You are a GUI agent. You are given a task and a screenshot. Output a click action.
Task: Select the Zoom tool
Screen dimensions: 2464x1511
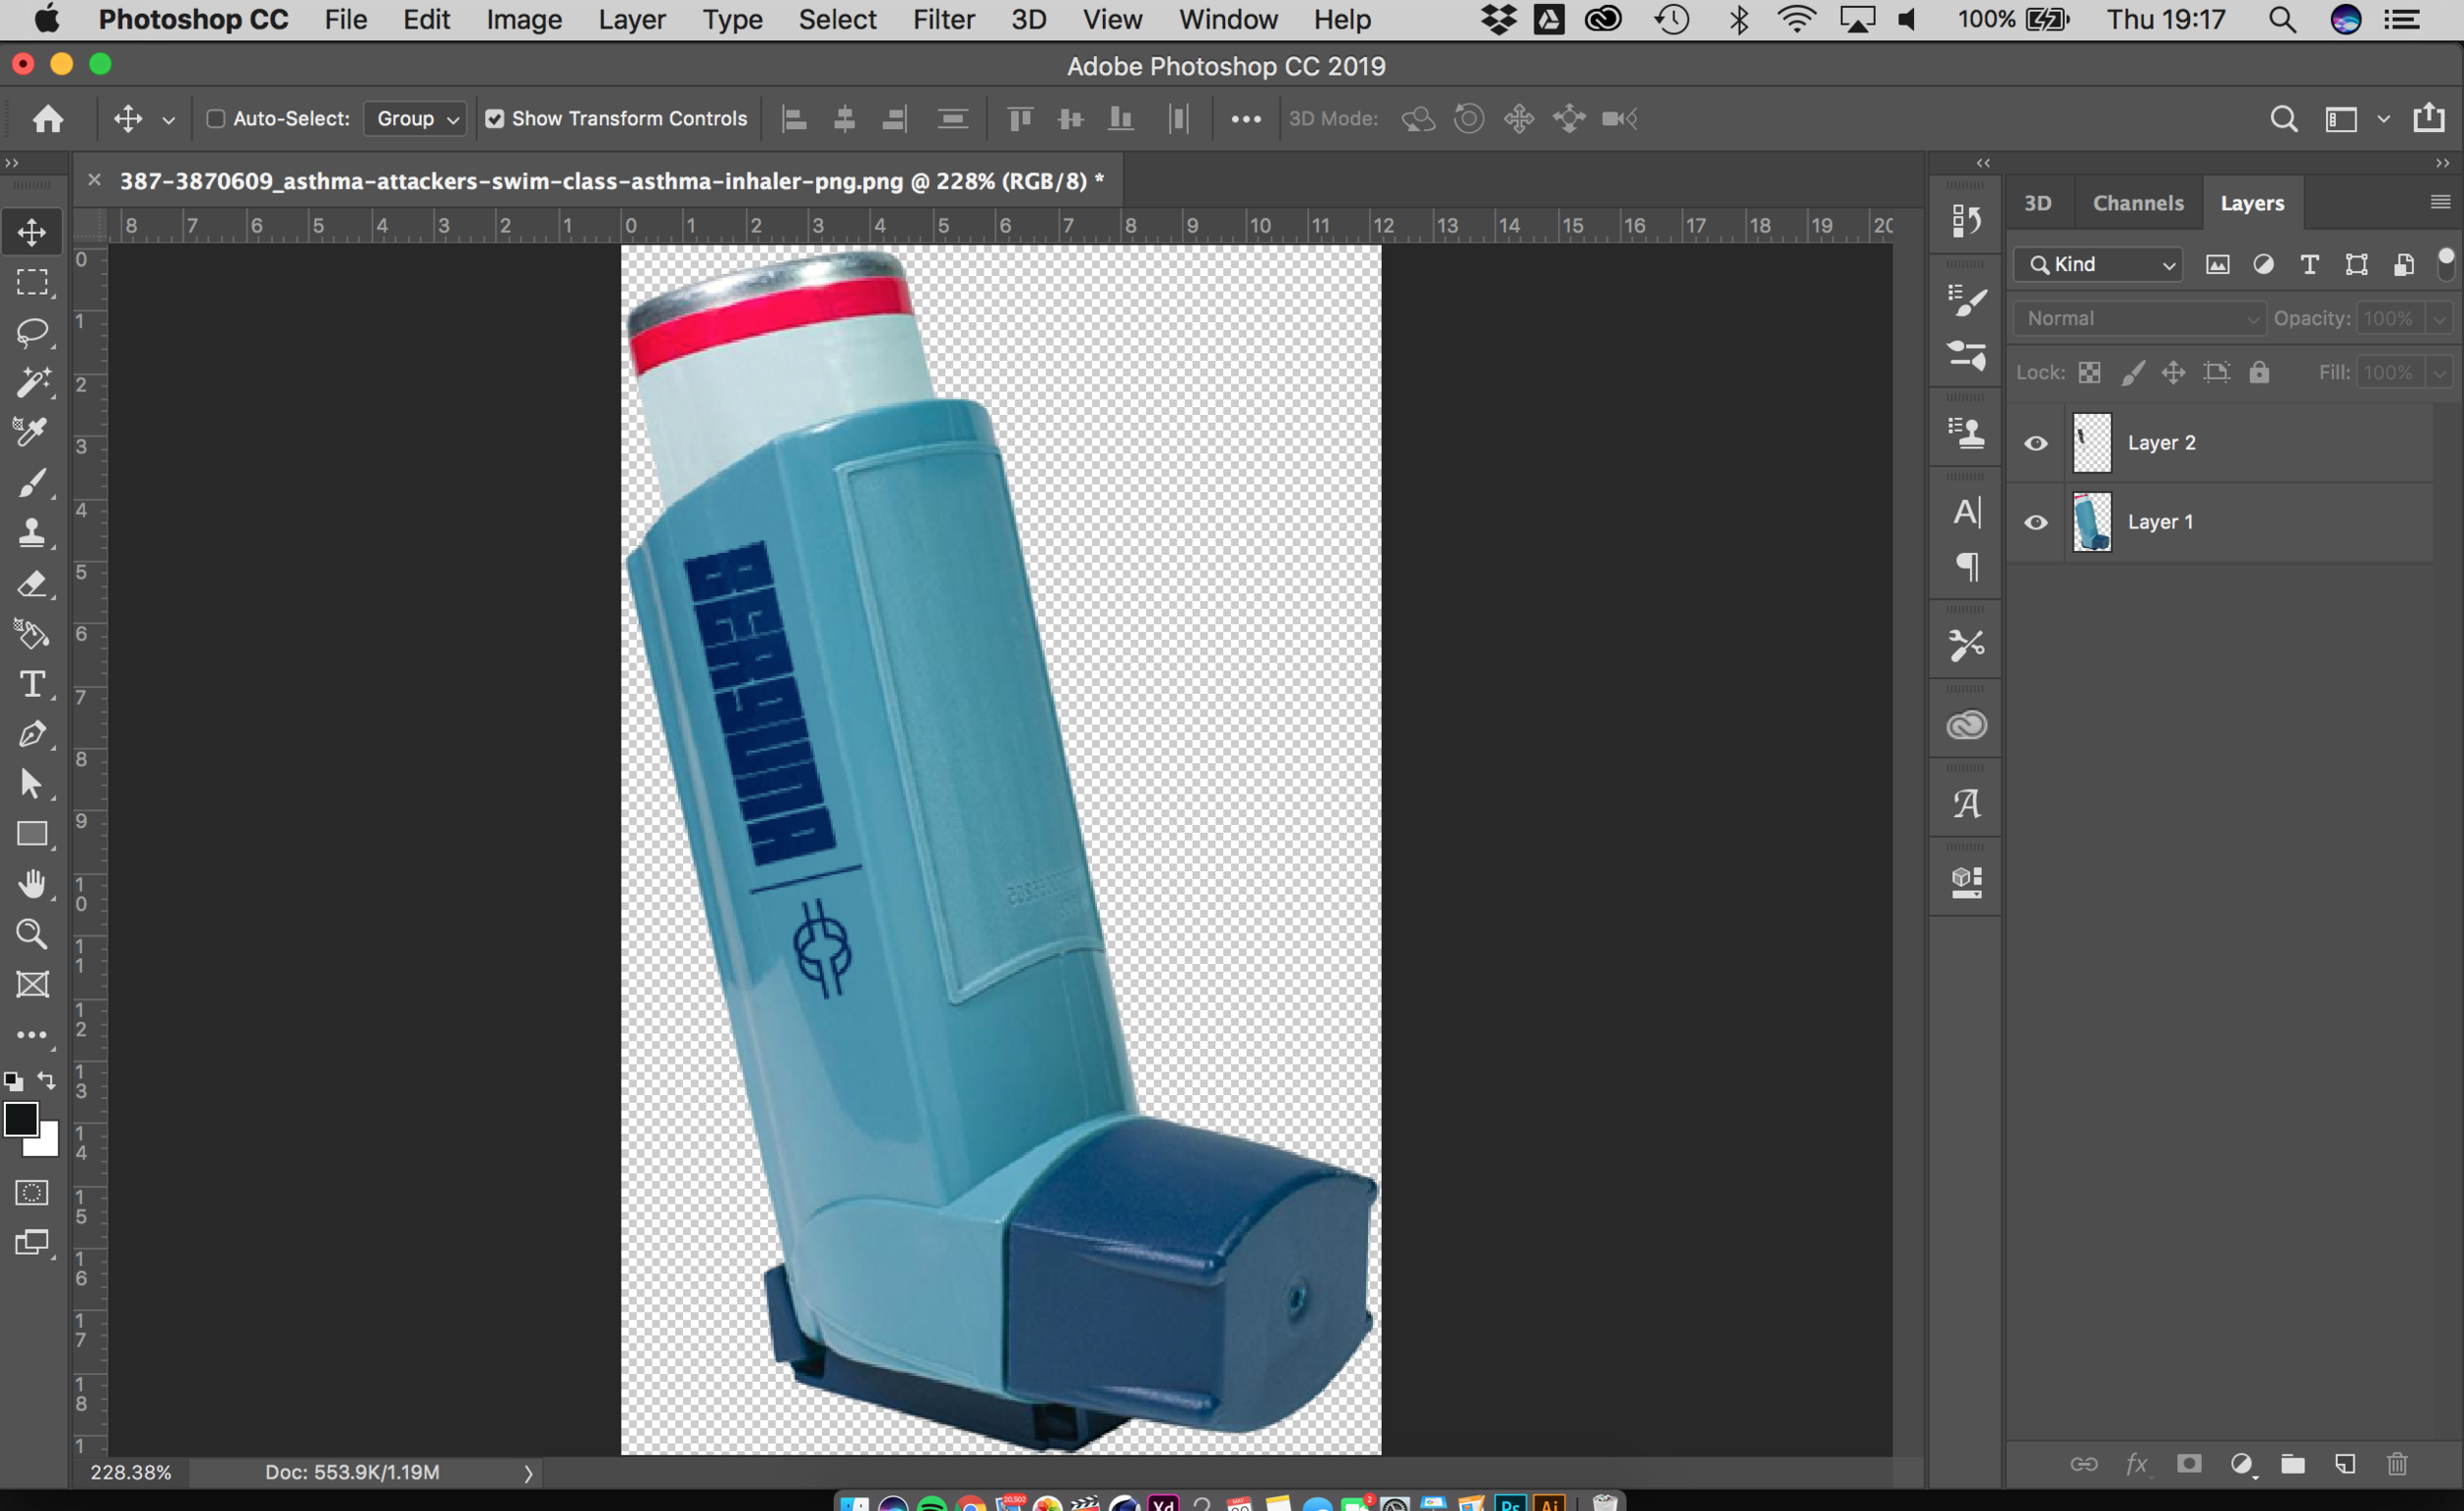click(x=32, y=934)
